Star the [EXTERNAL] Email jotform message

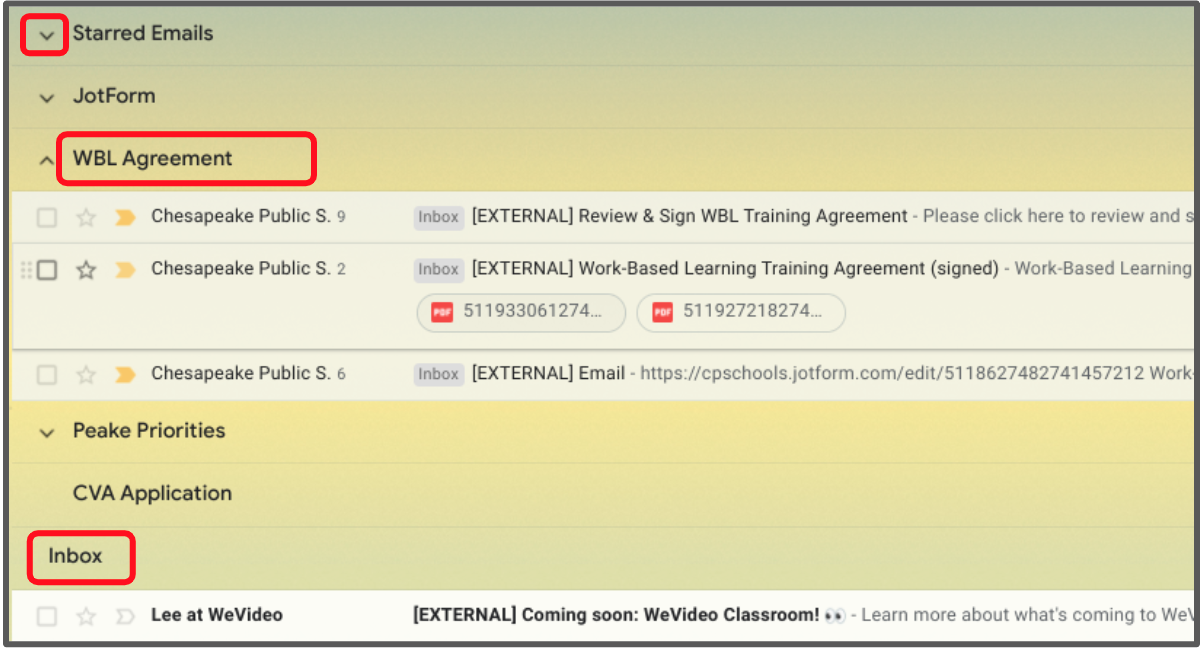pyautogui.click(x=87, y=374)
